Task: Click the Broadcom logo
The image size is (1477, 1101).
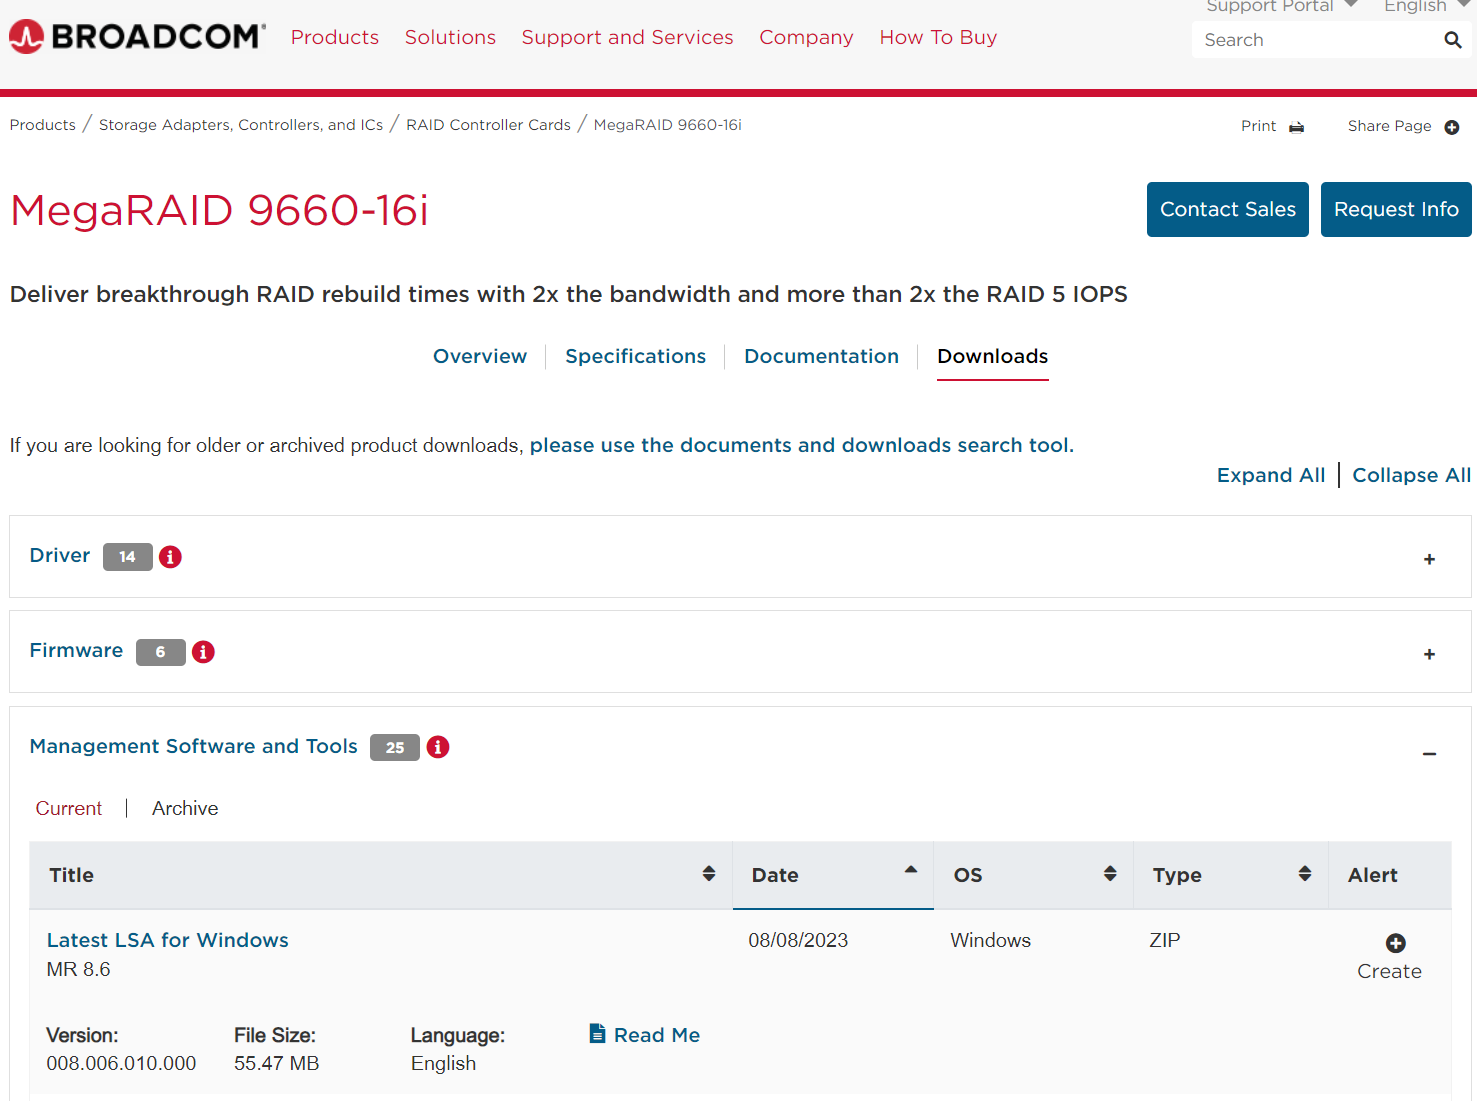Action: tap(137, 37)
